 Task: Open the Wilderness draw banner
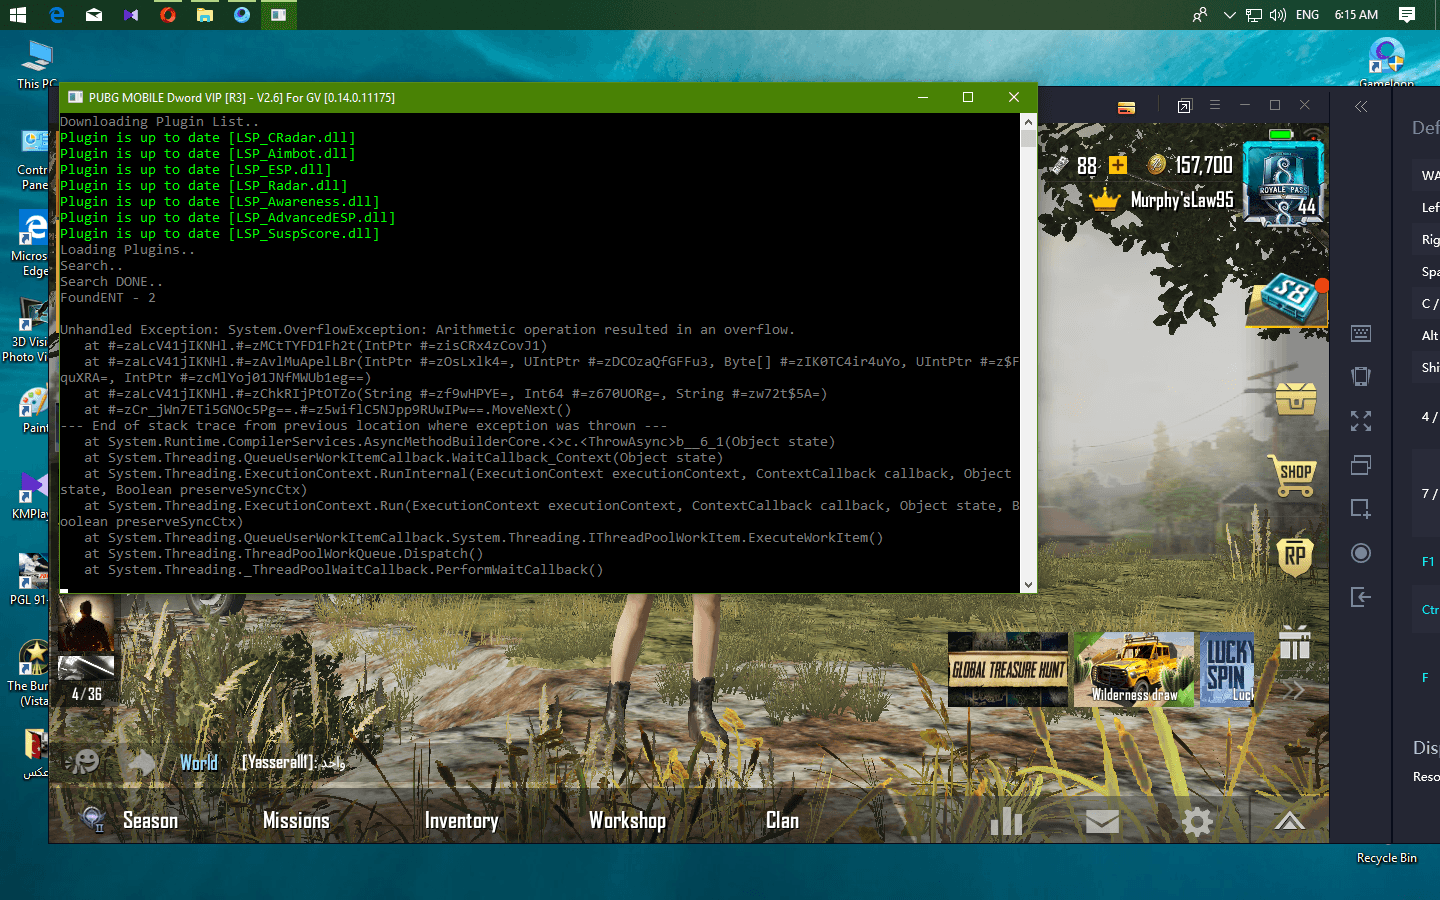pos(1134,669)
